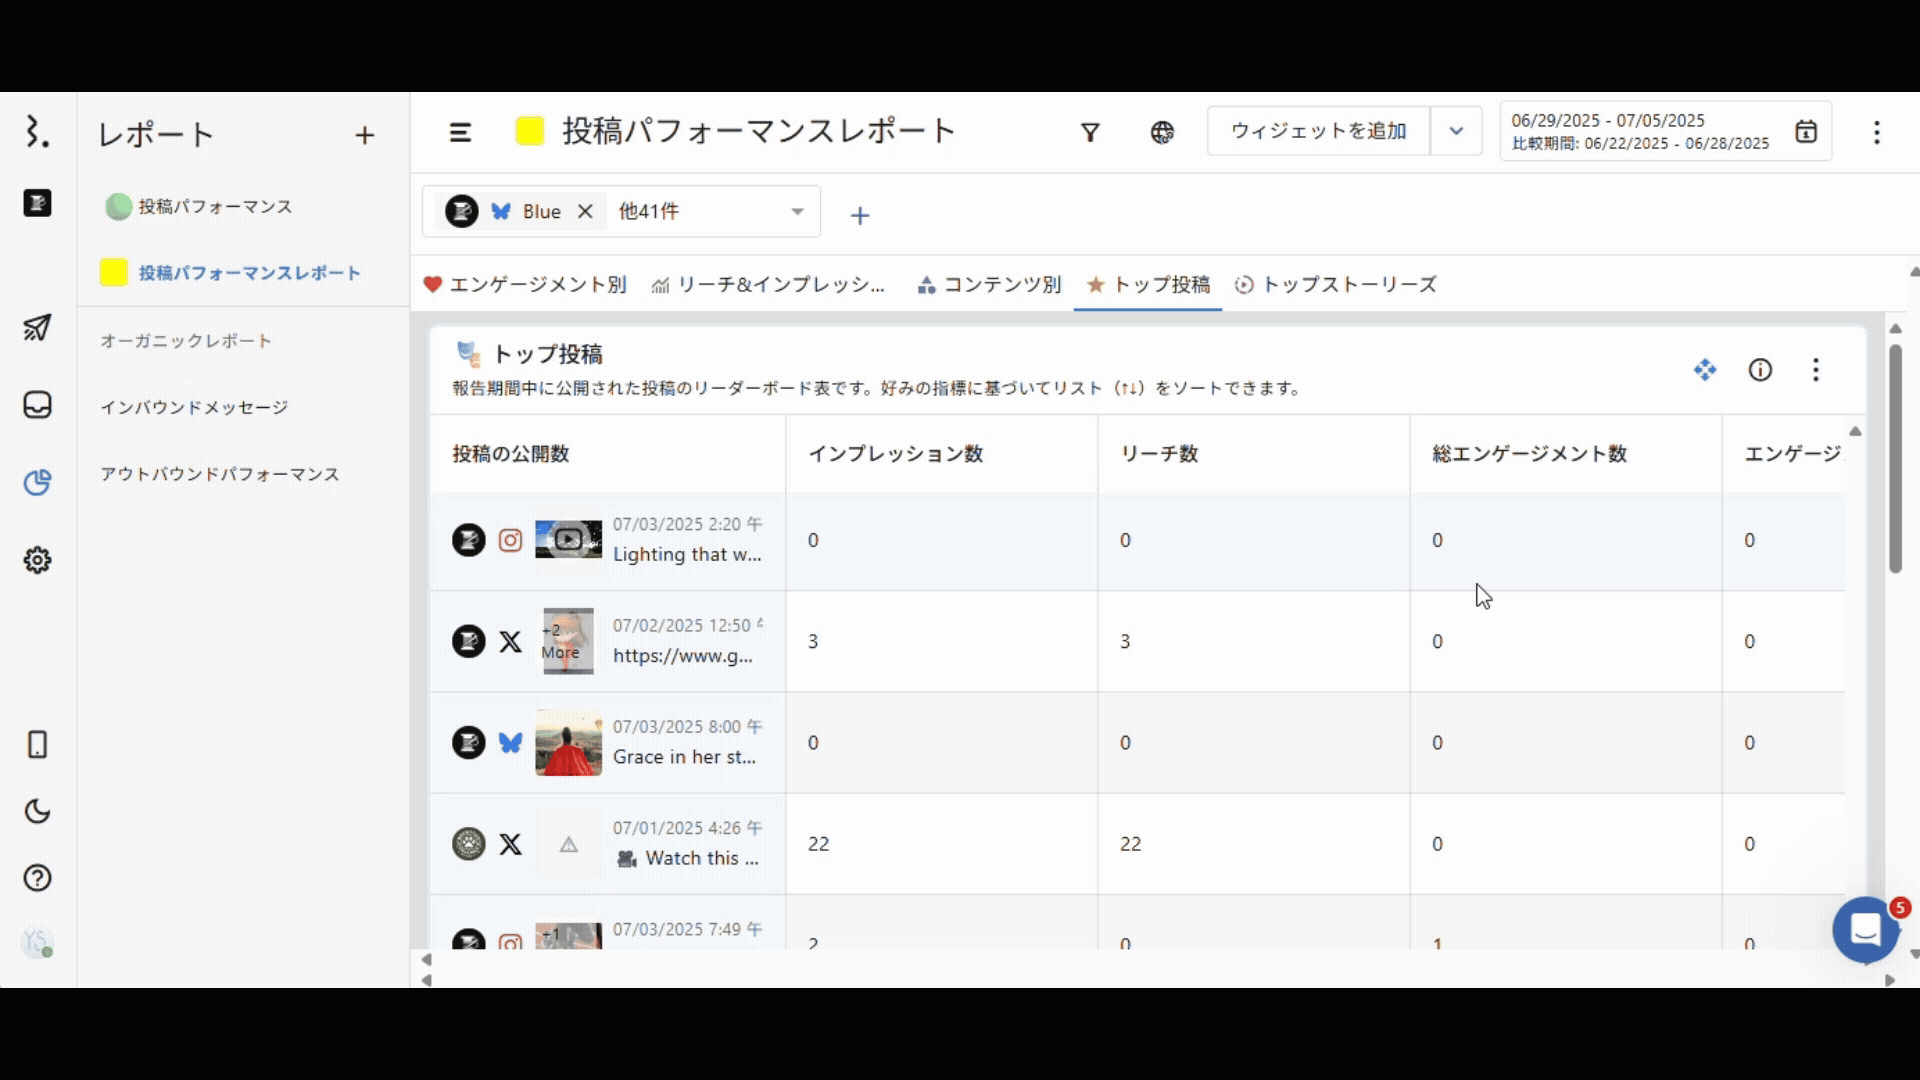The image size is (1920, 1080).
Task: Open the top-right three-dot report menu
Action: [x=1877, y=132]
